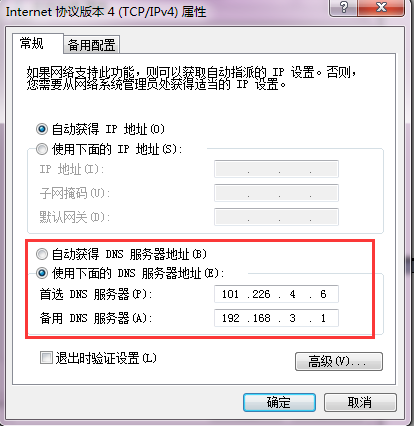
Task: Click the 子网掩码 subnet mask field
Action: coord(276,193)
